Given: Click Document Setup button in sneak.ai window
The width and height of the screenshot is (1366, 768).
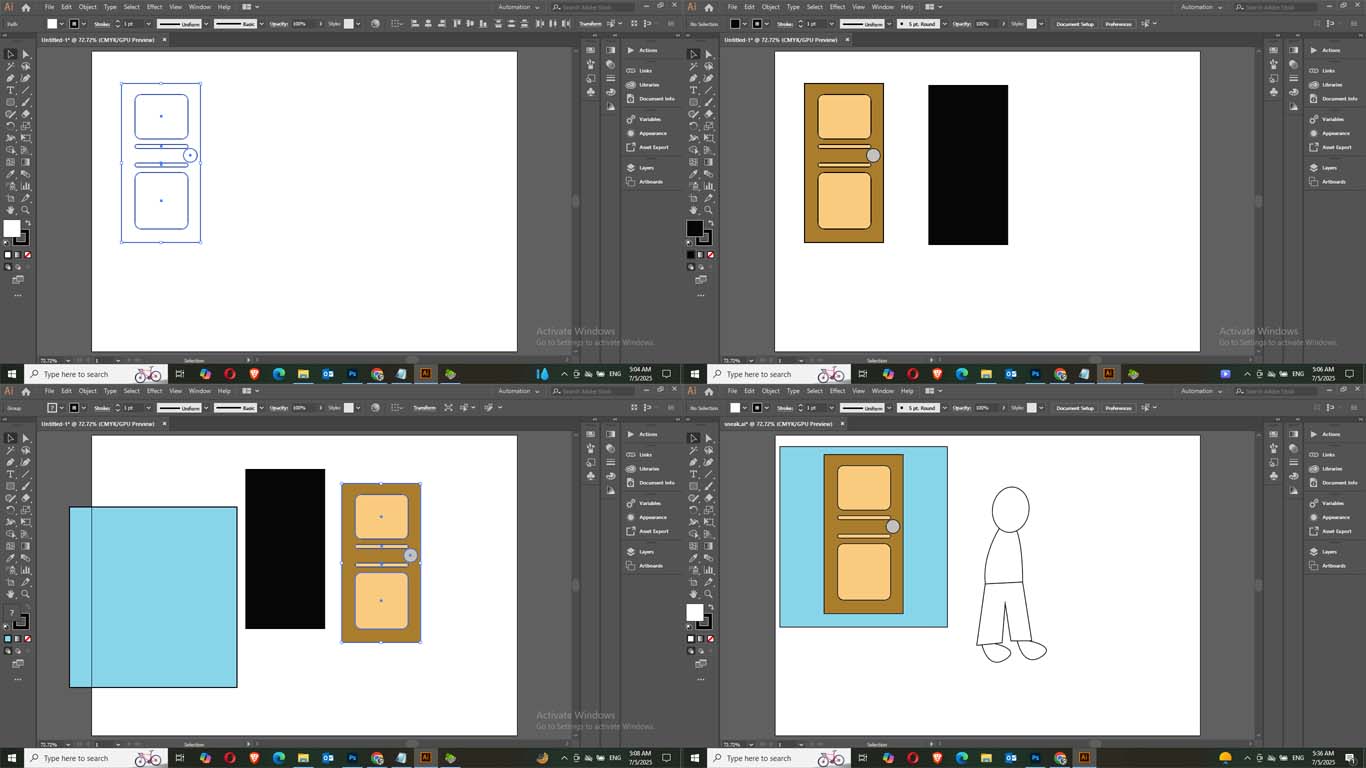Looking at the screenshot, I should pos(1074,408).
